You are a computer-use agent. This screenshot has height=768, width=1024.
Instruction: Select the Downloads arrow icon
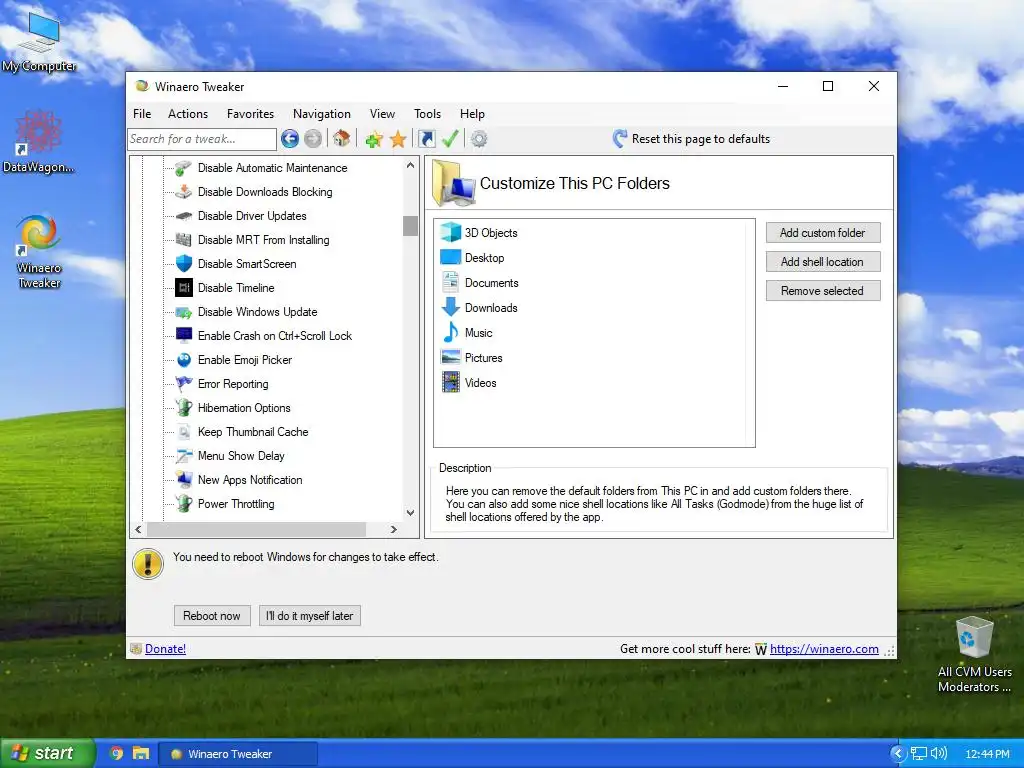click(x=451, y=307)
